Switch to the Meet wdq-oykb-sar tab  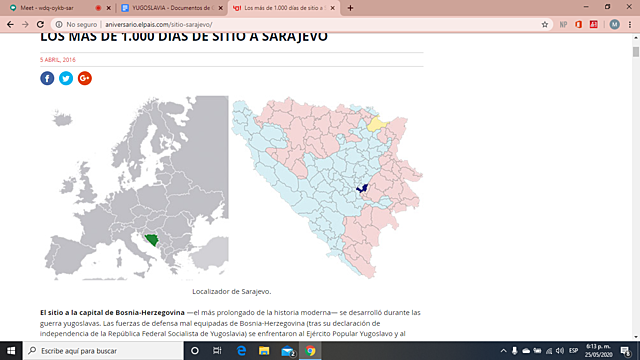(x=58, y=8)
